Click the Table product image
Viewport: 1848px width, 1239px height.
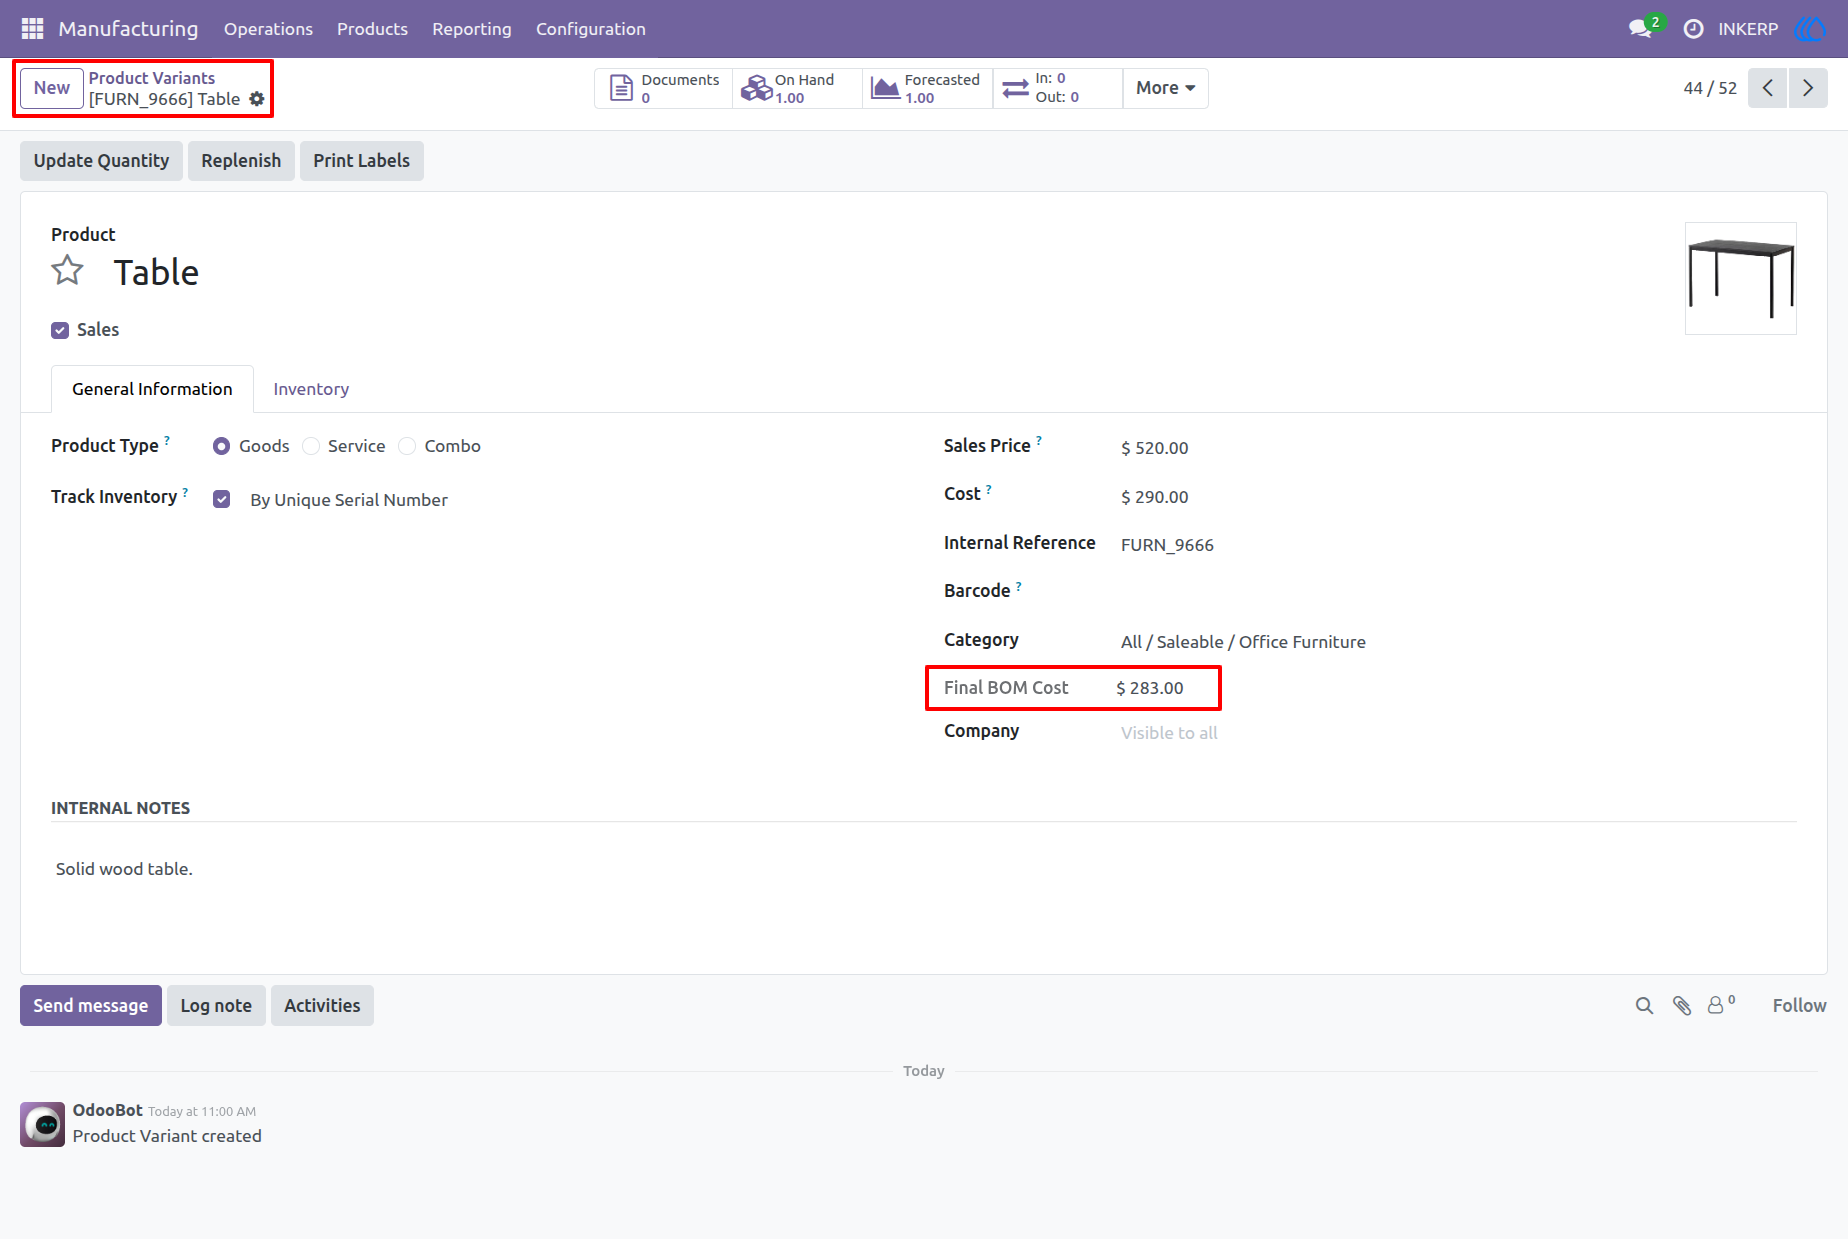(1740, 278)
